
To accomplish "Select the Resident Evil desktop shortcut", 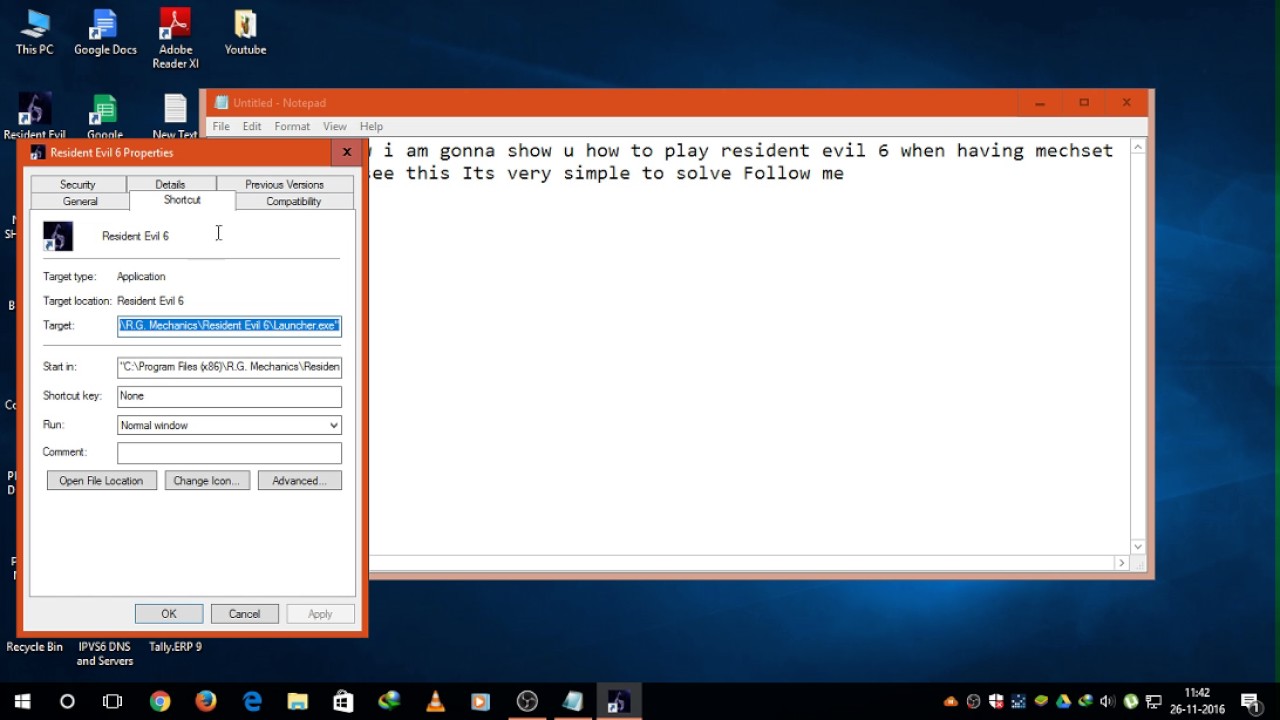I will pyautogui.click(x=35, y=117).
